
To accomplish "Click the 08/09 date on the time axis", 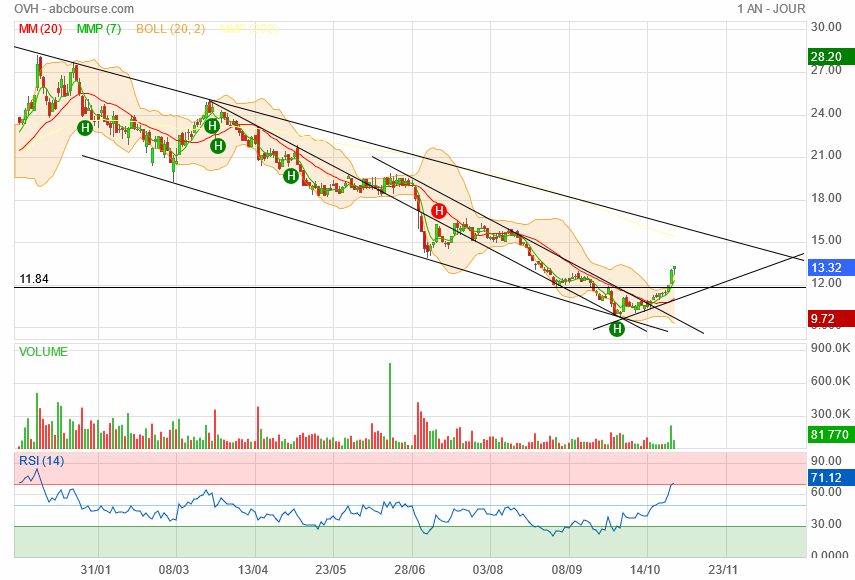I will click(567, 570).
